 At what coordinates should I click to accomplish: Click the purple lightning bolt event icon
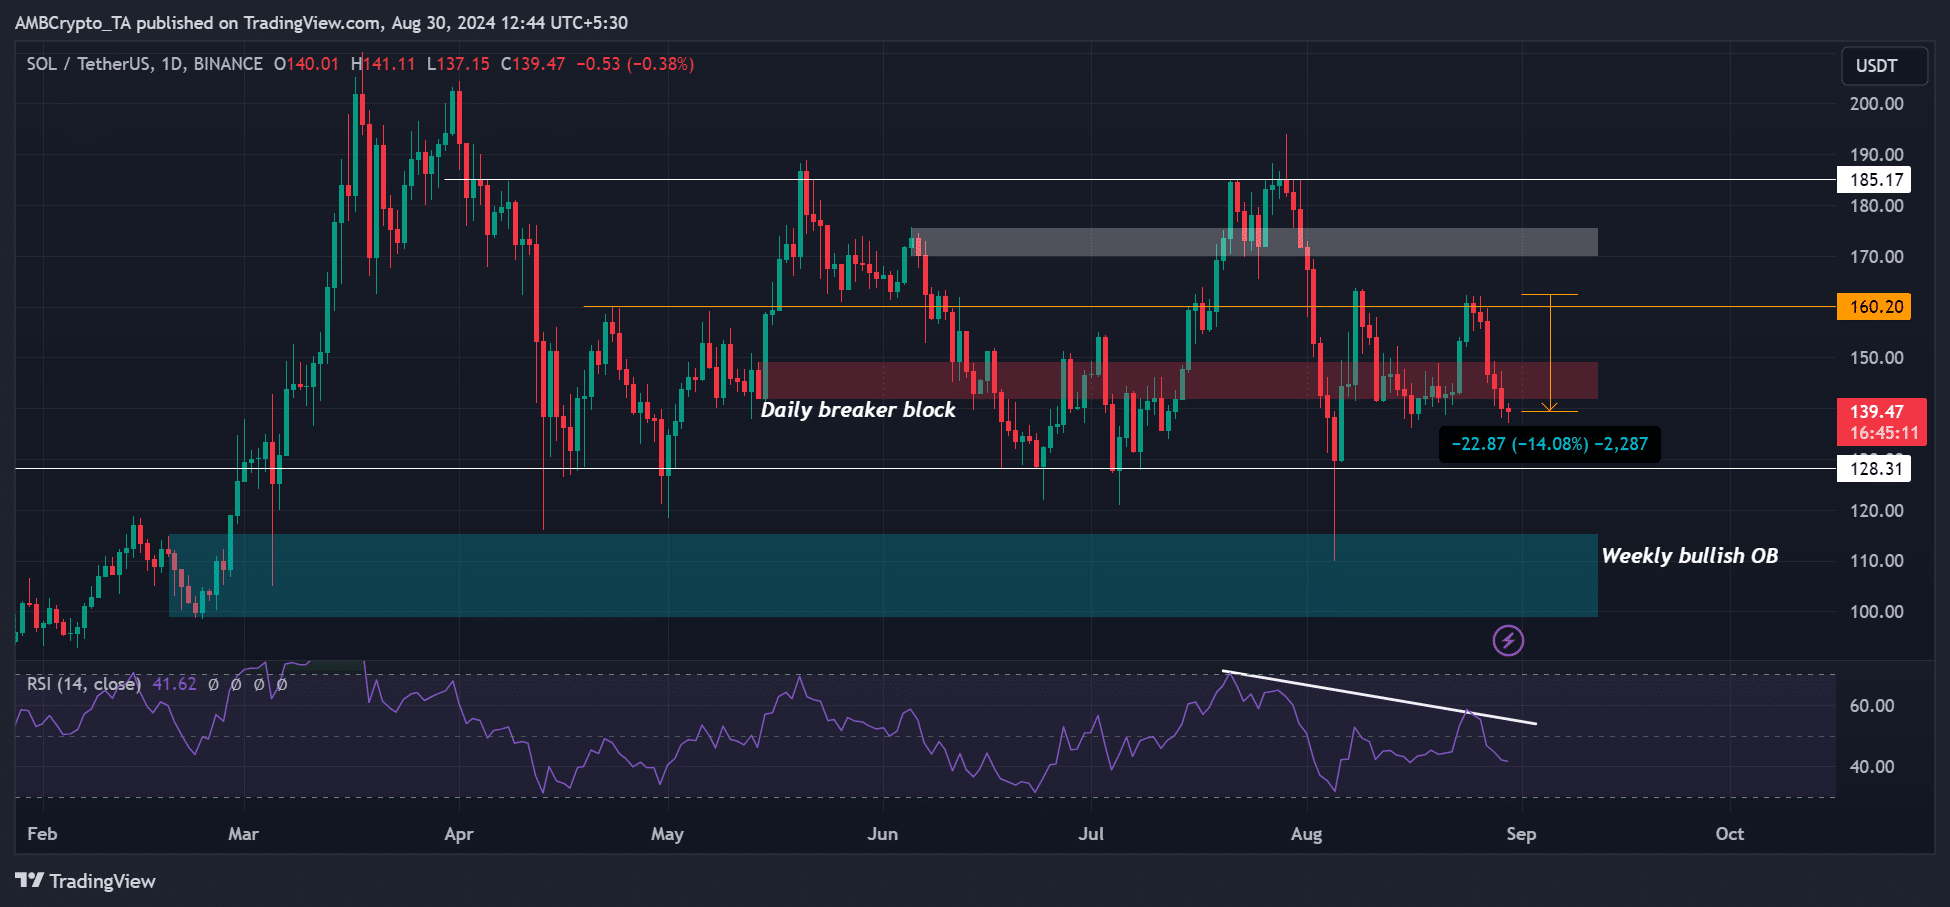click(x=1508, y=640)
